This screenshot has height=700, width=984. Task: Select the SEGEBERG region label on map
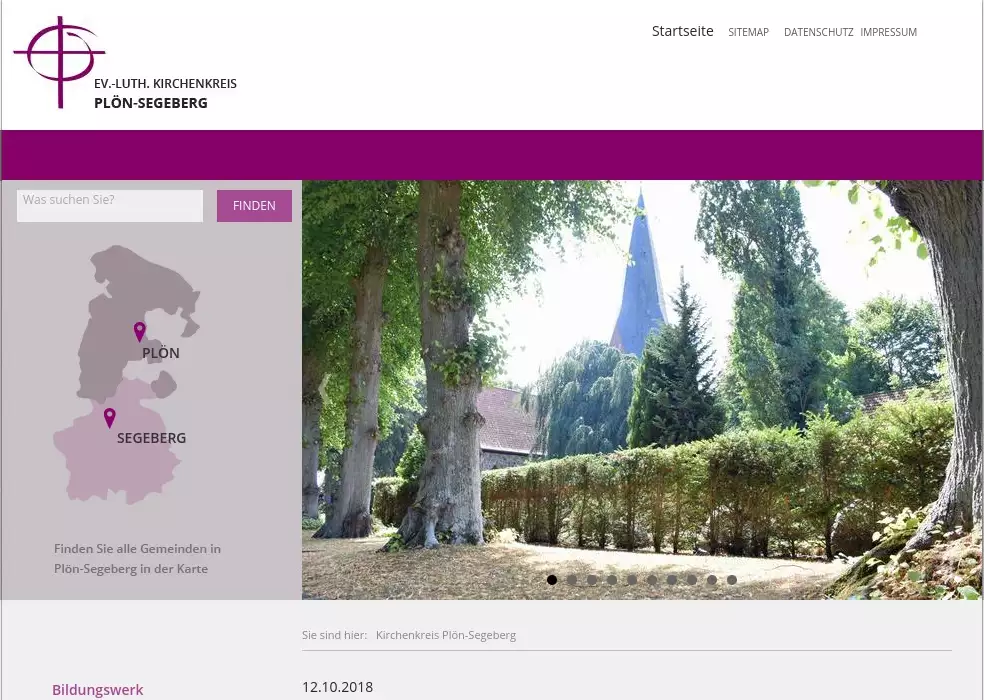tap(151, 438)
